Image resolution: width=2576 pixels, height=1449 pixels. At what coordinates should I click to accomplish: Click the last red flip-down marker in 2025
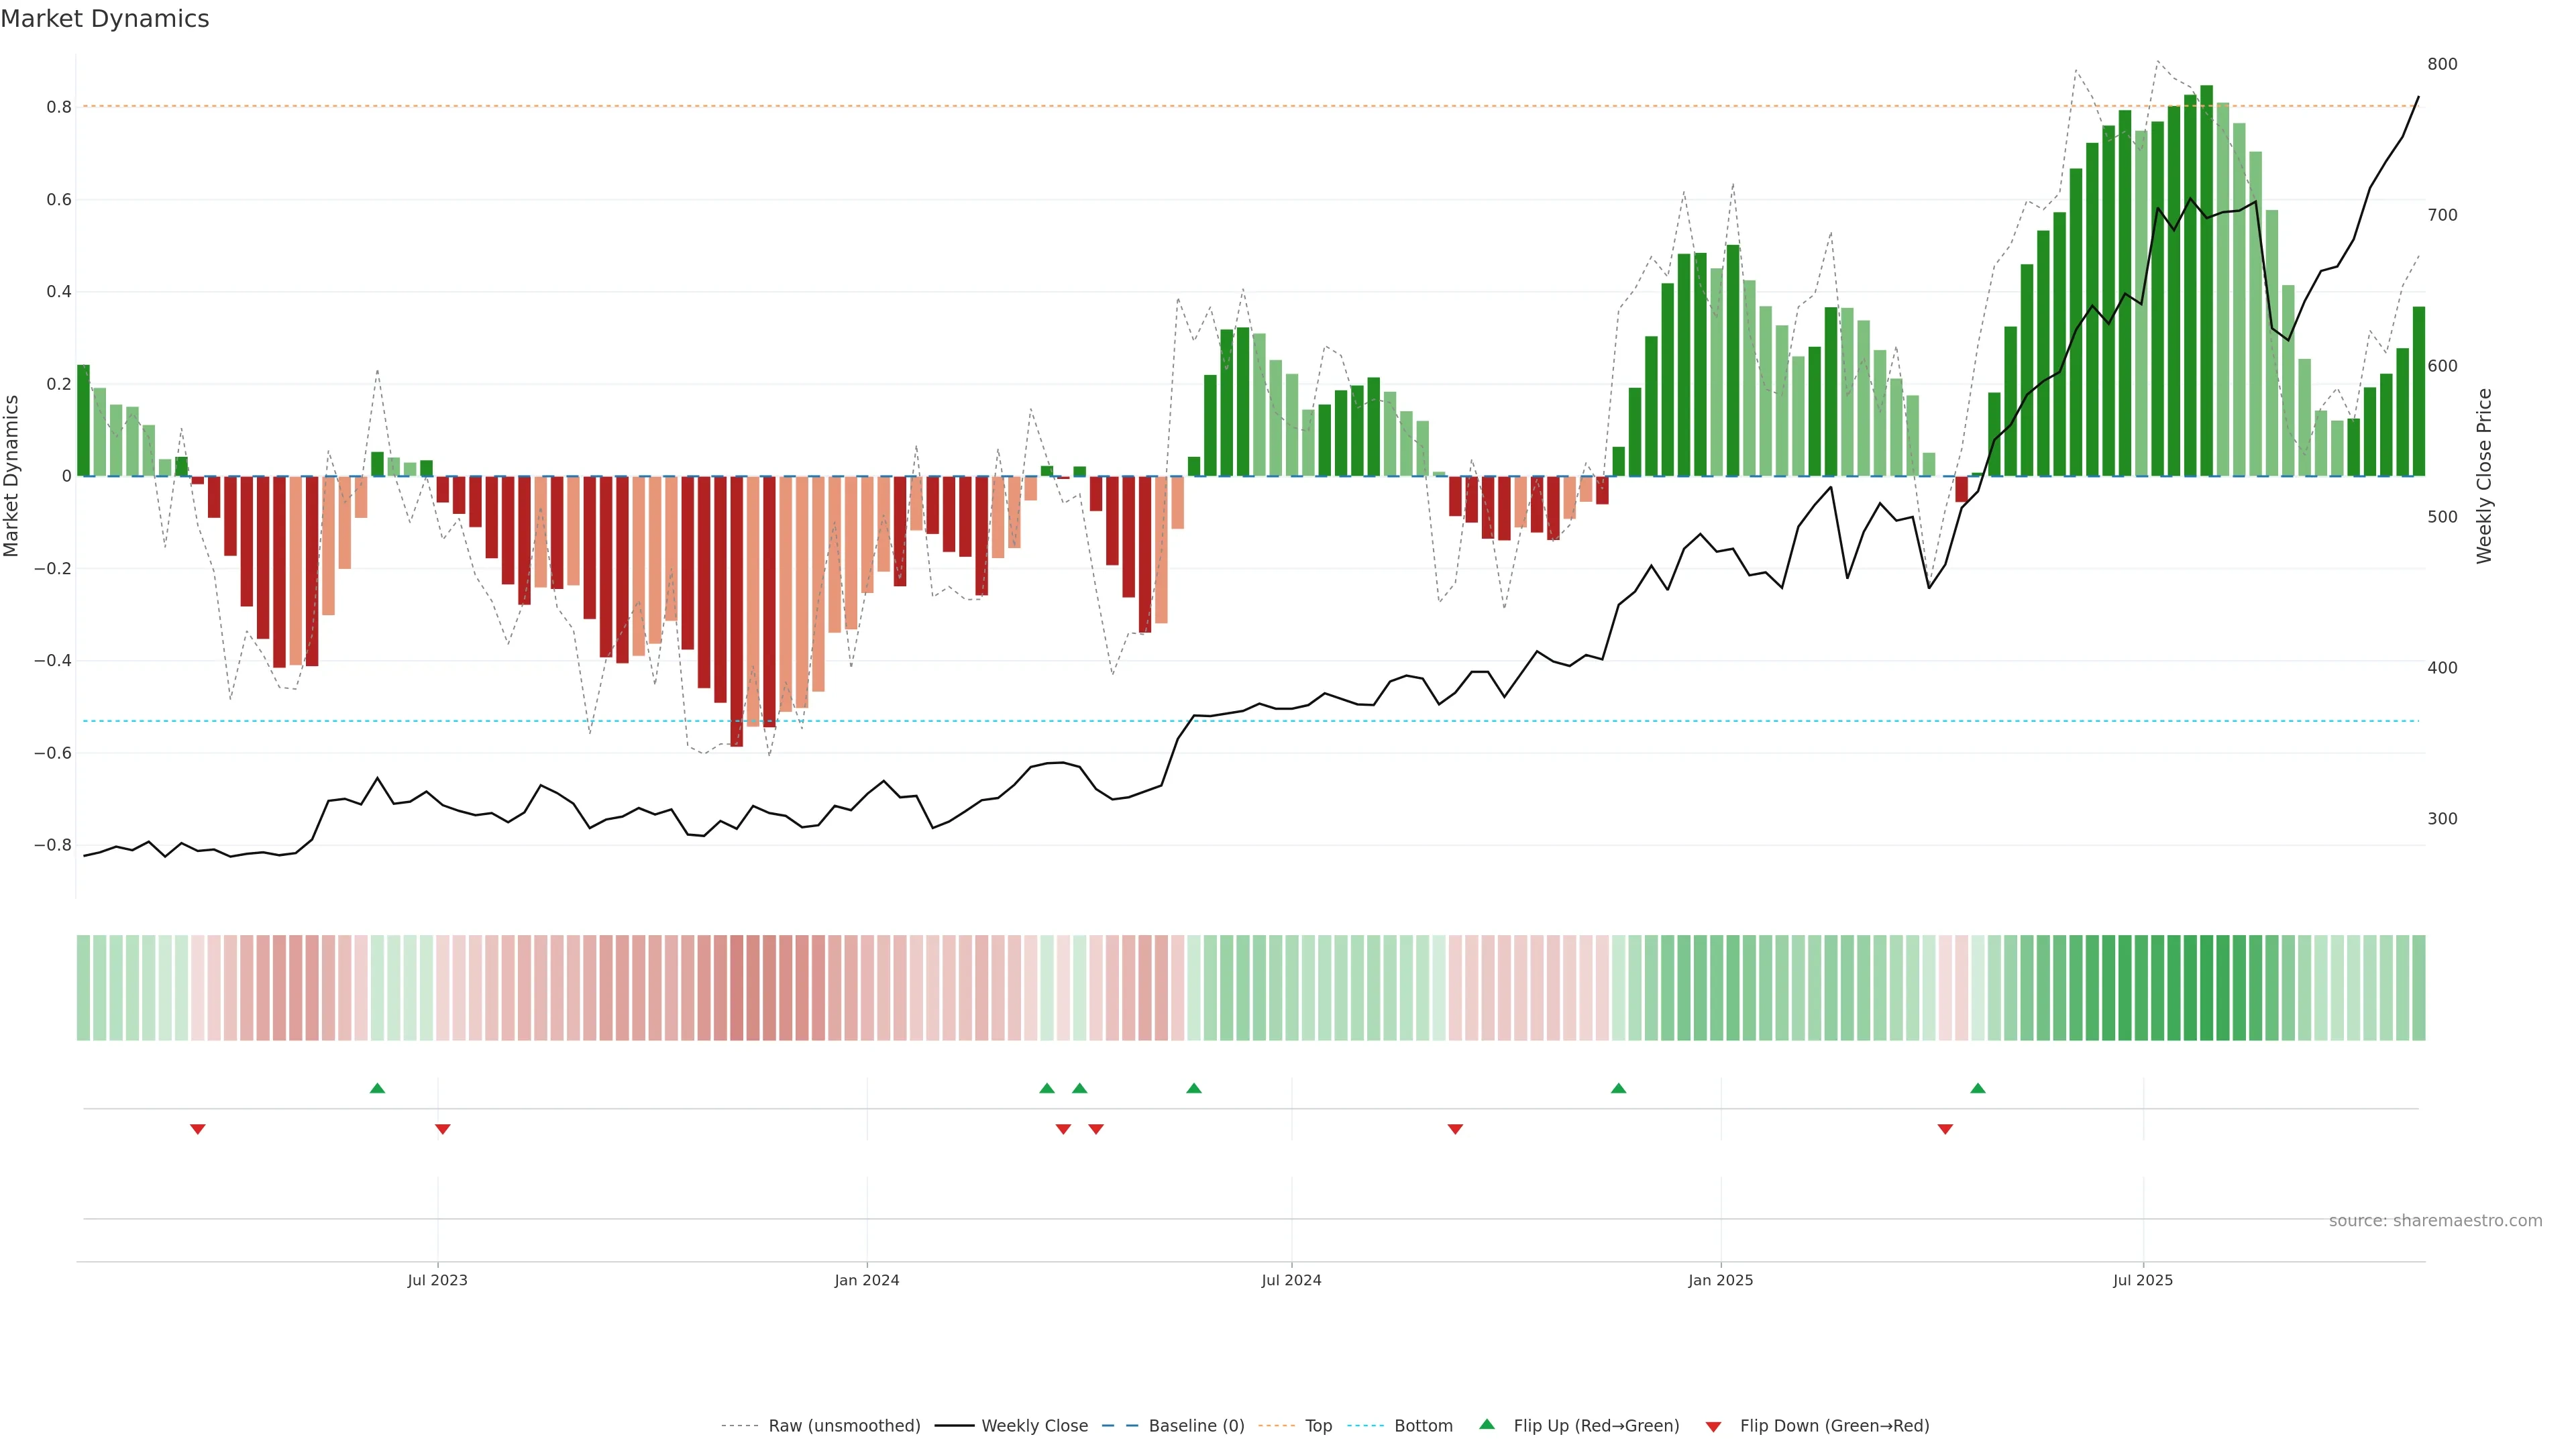point(1945,1129)
